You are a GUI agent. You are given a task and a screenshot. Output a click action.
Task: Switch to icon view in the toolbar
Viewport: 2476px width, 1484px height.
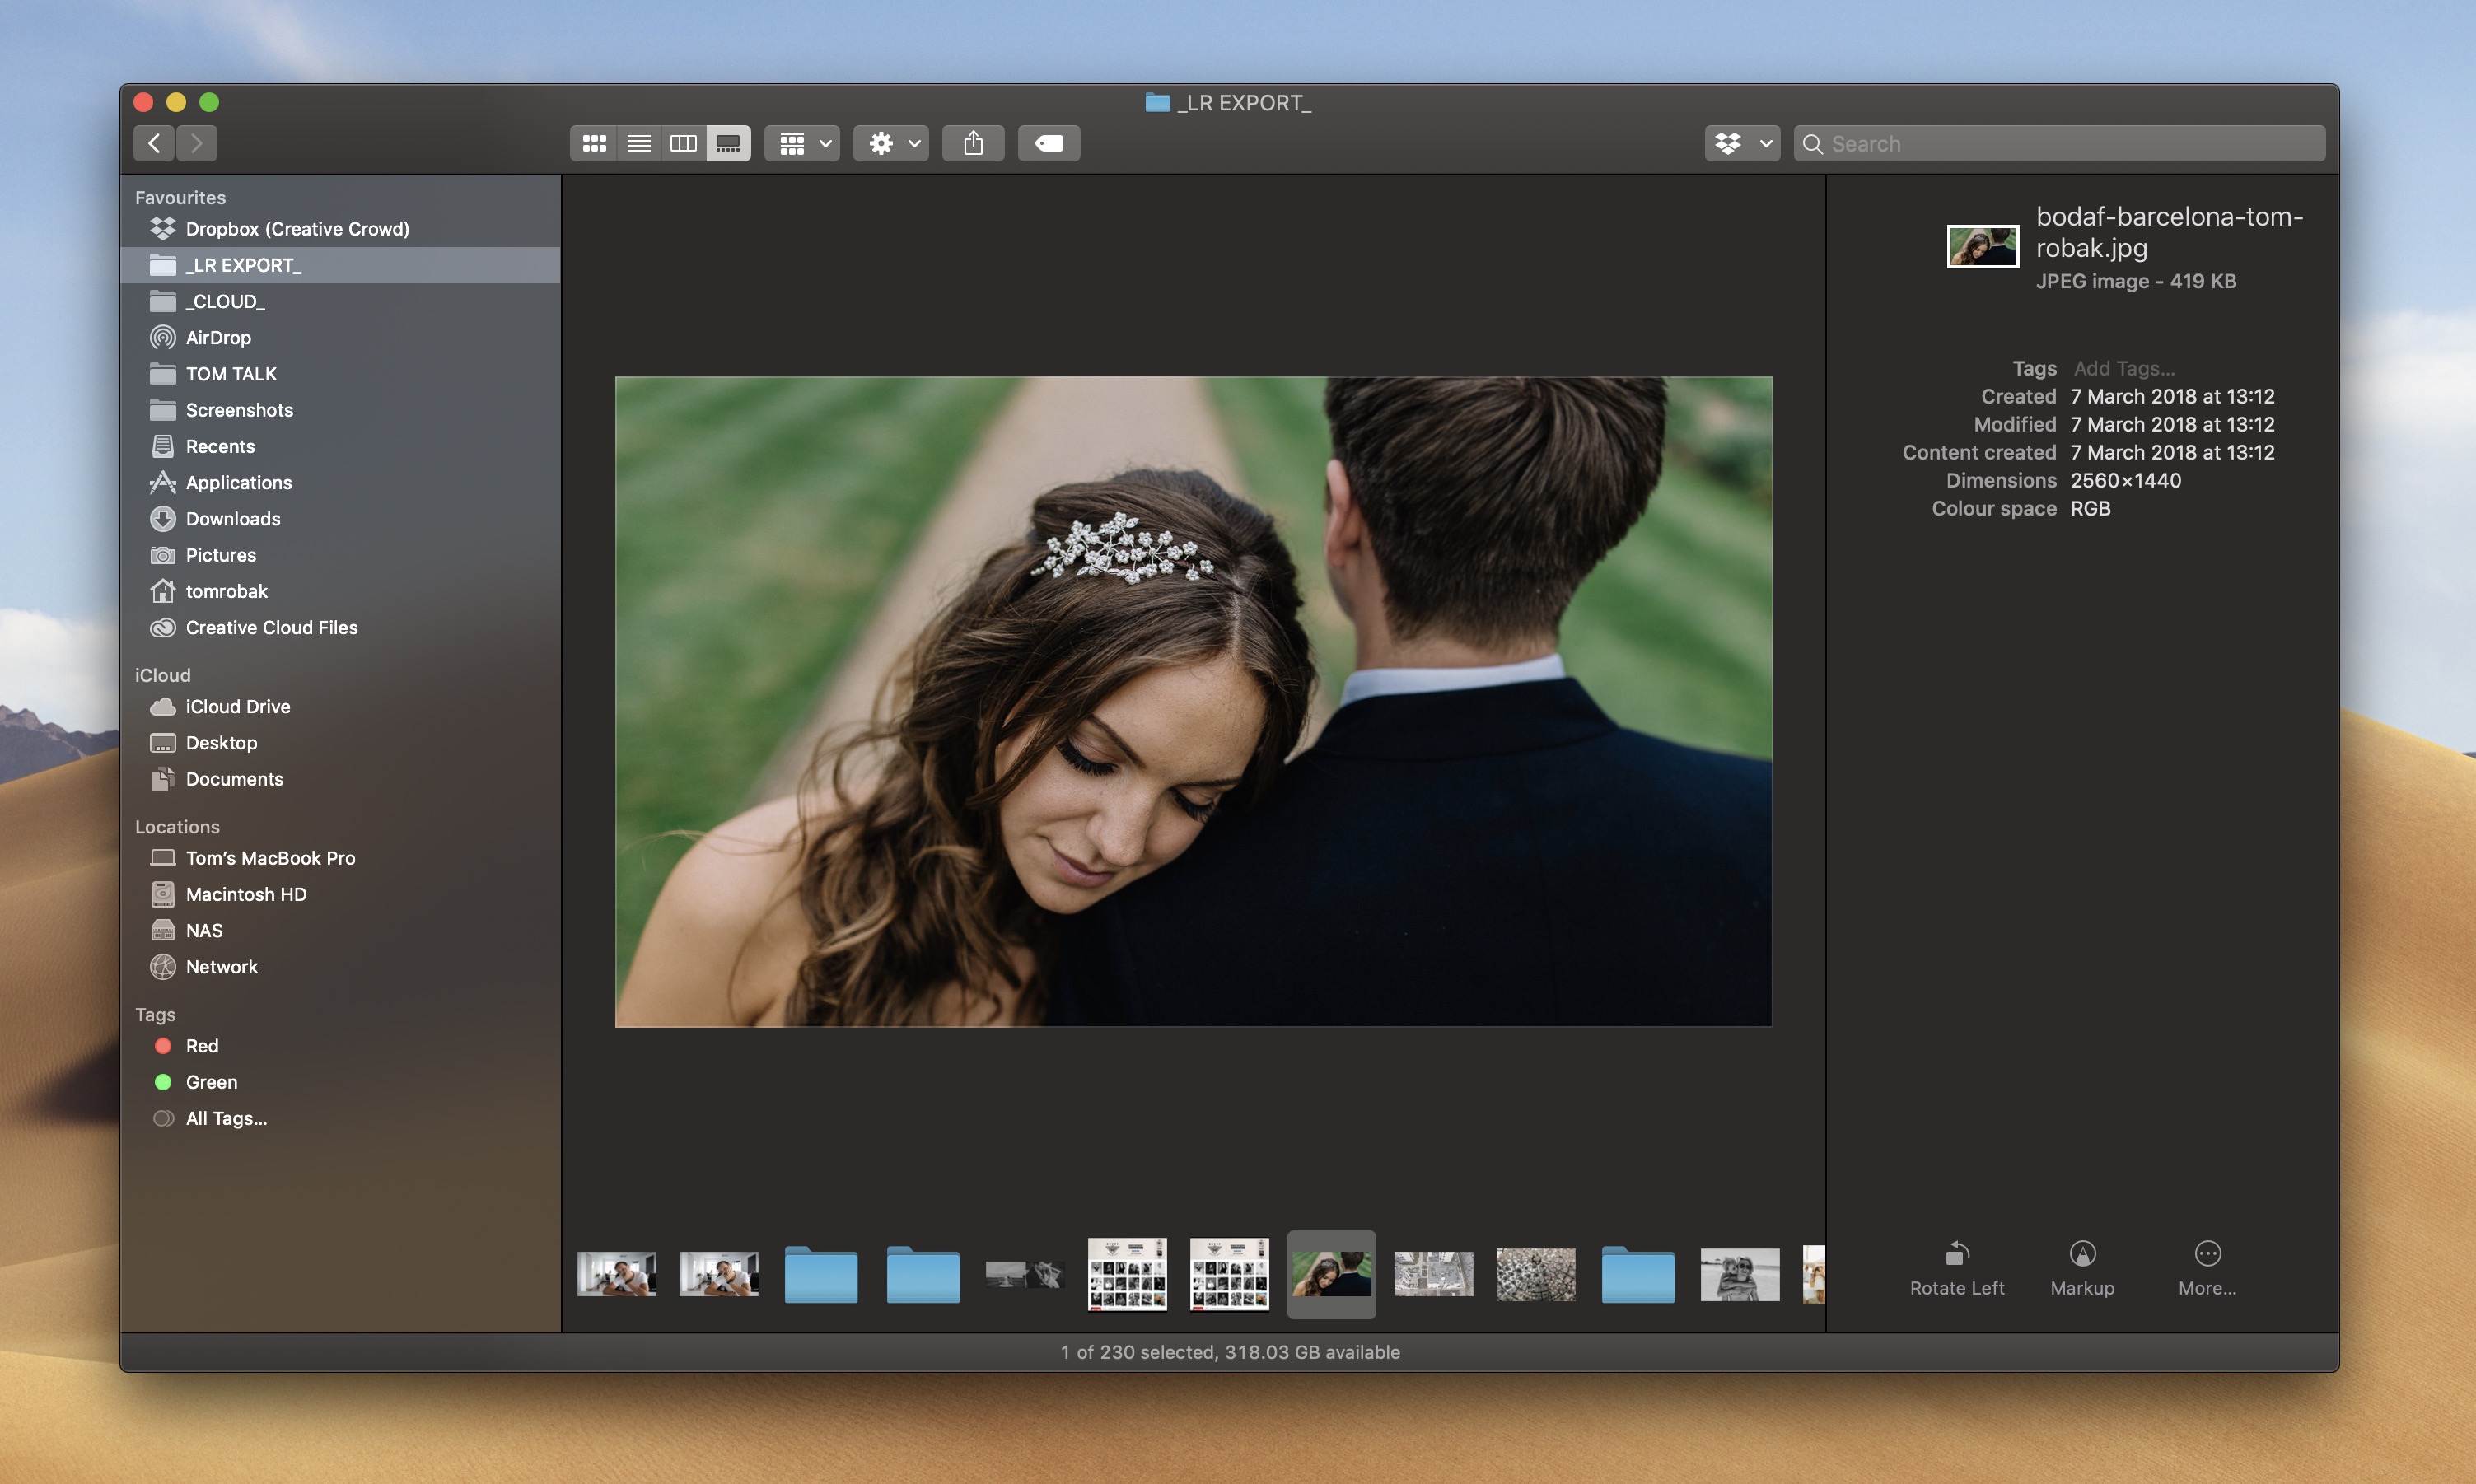click(593, 143)
